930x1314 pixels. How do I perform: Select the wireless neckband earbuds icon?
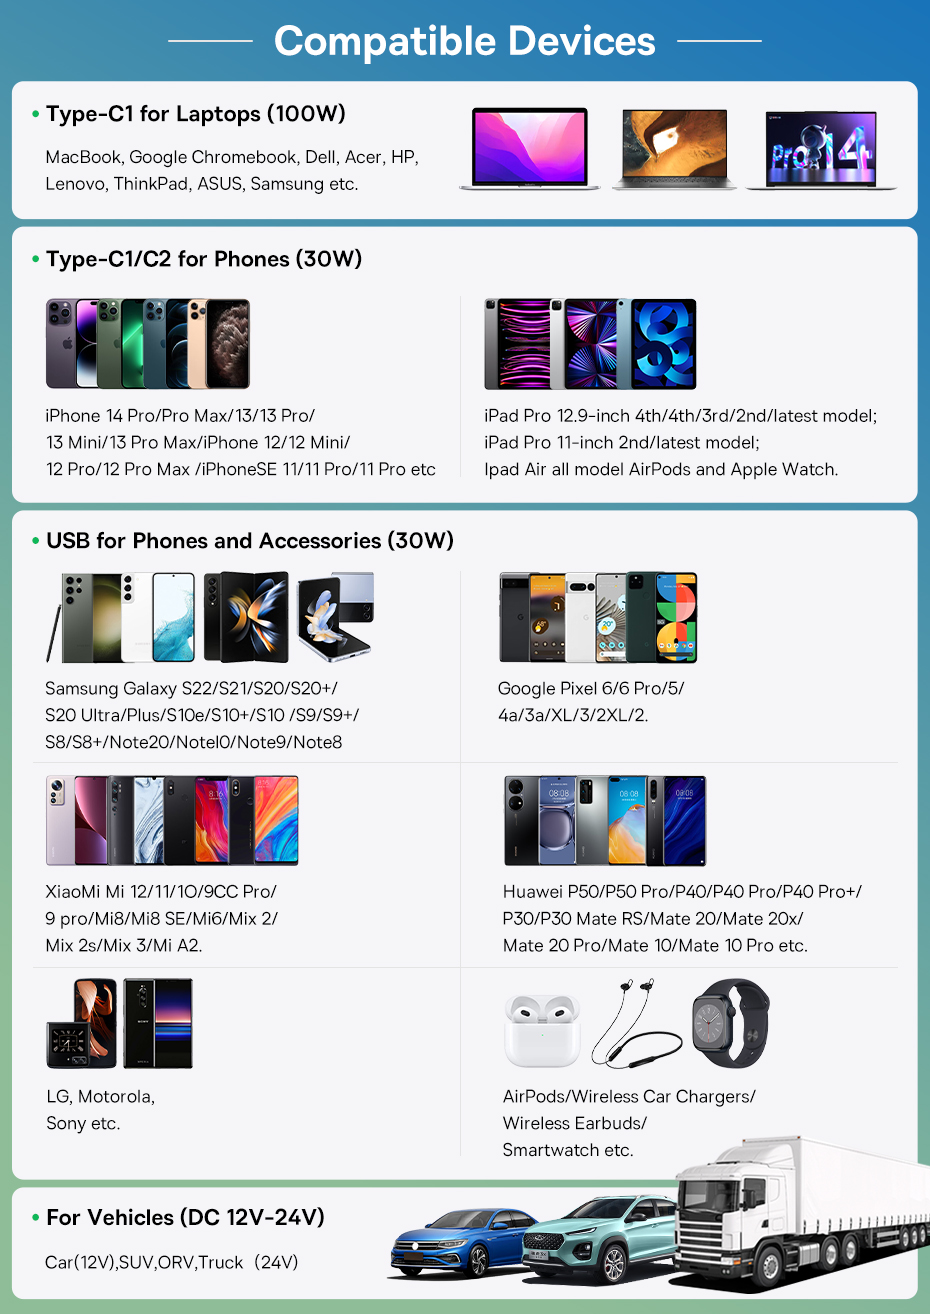[x=636, y=1023]
